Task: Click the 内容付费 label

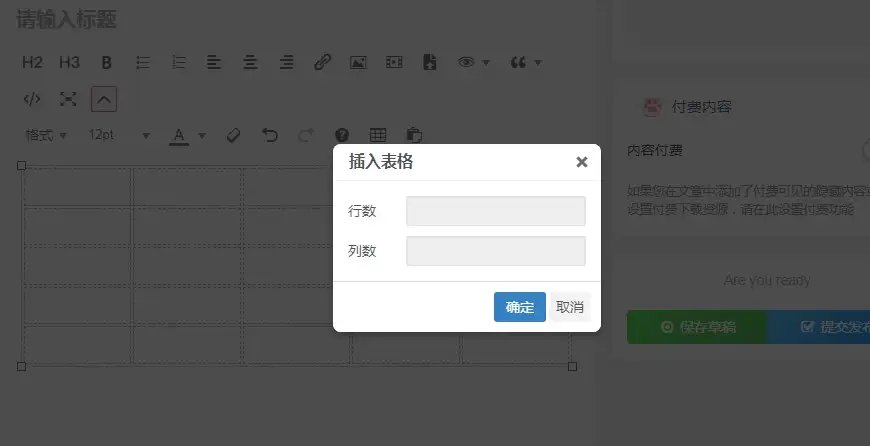Action: point(655,150)
